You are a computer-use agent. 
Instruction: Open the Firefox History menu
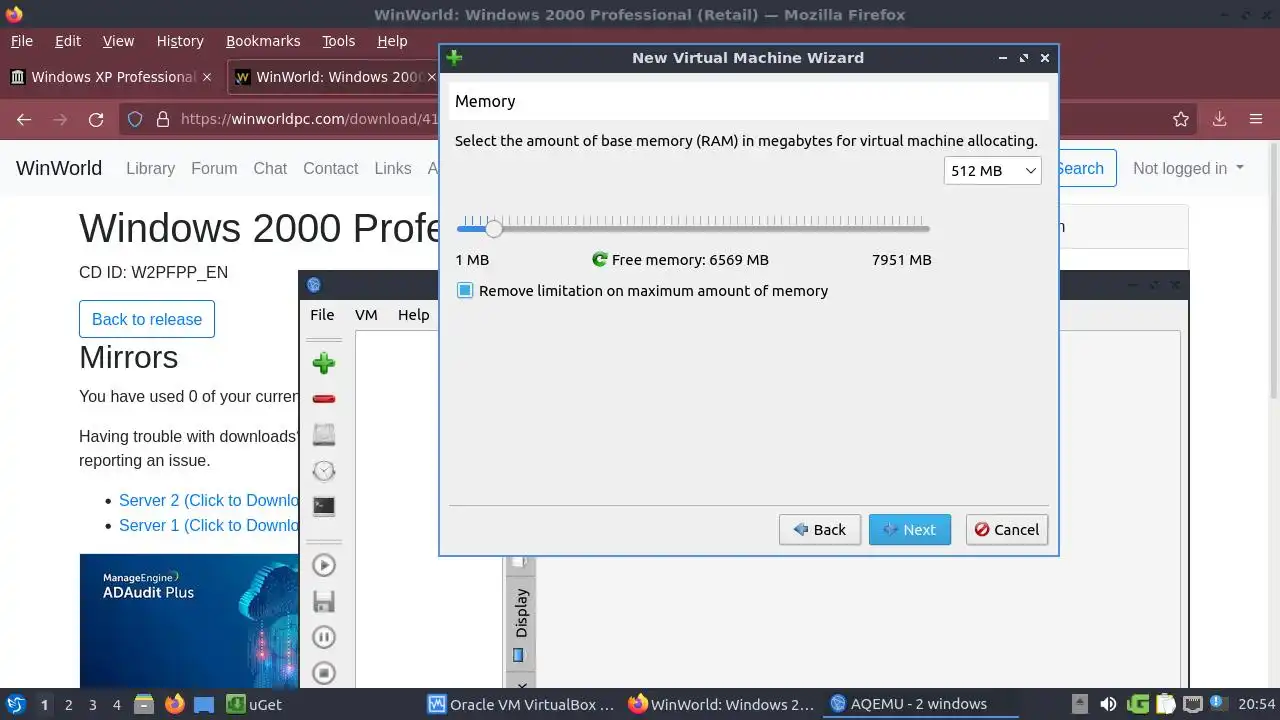[180, 41]
